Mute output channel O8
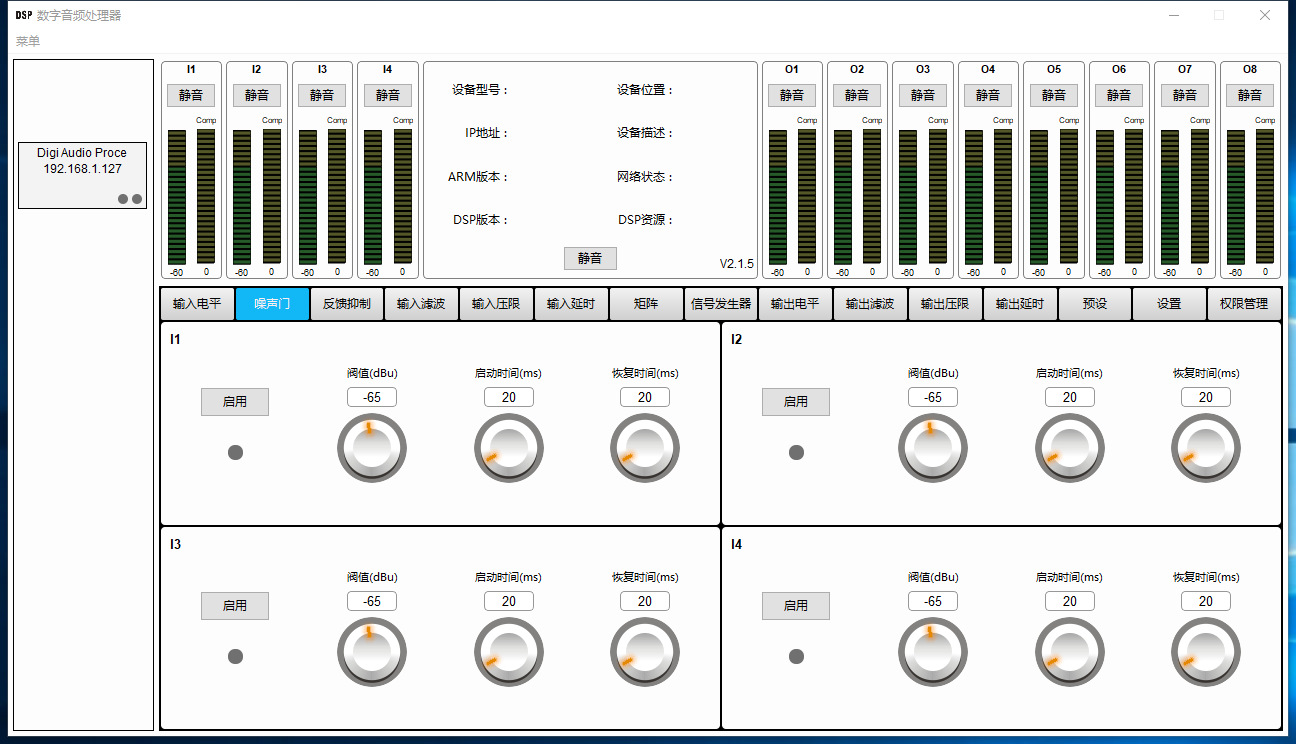 [x=1250, y=95]
